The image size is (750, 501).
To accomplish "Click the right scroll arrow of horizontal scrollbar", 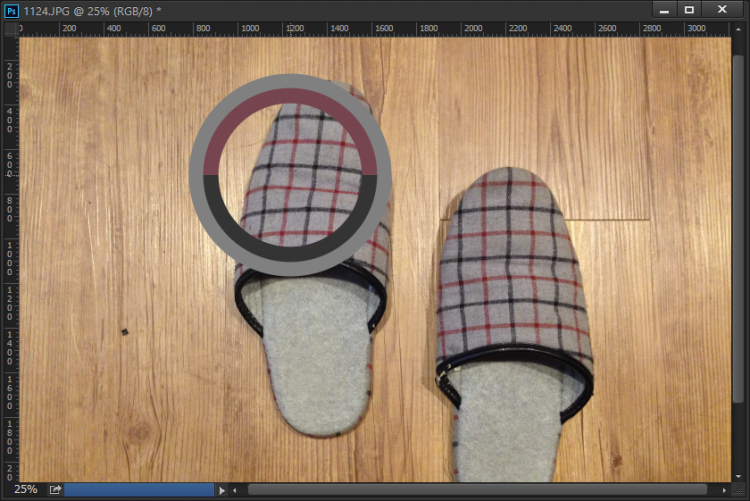I will pos(724,490).
